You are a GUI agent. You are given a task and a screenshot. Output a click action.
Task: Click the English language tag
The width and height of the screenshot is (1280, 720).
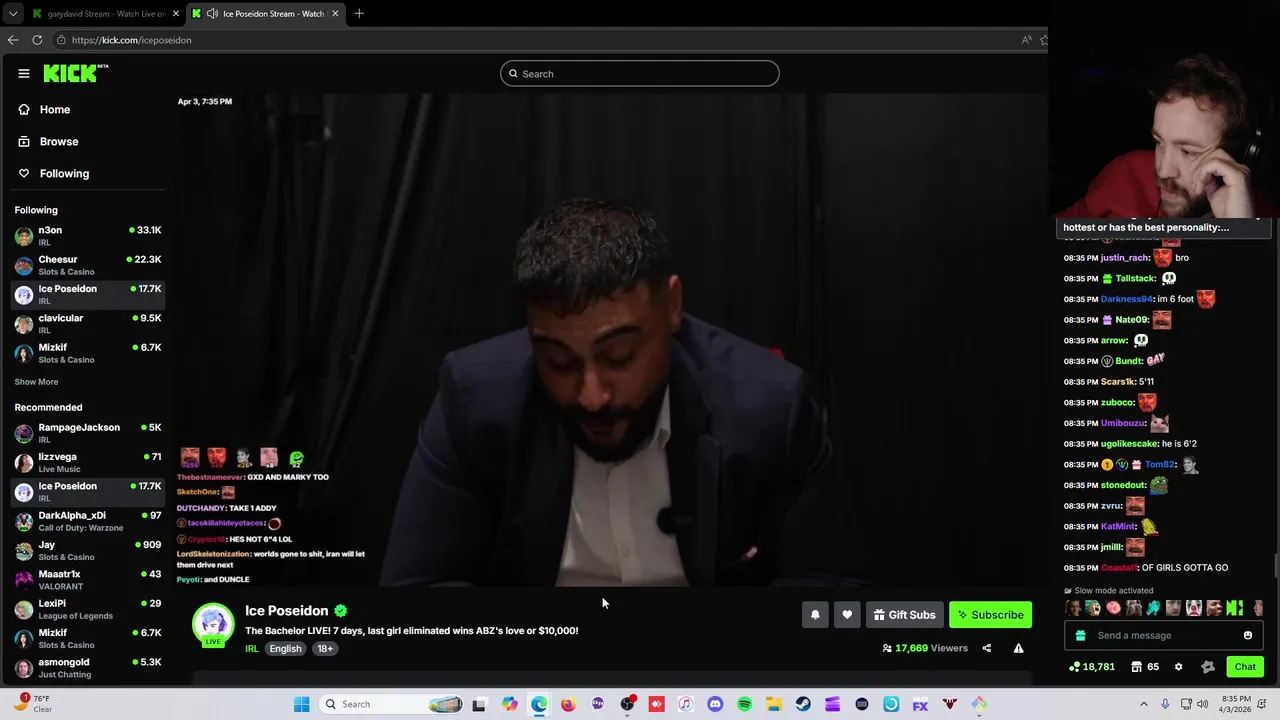coord(285,649)
